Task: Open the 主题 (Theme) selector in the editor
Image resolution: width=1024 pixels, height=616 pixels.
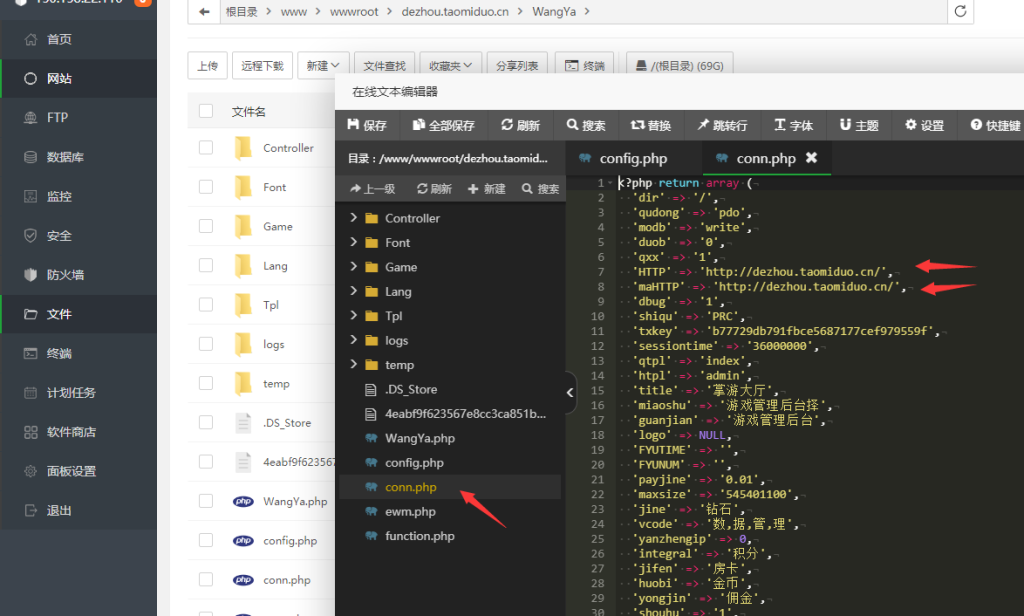Action: [x=858, y=124]
